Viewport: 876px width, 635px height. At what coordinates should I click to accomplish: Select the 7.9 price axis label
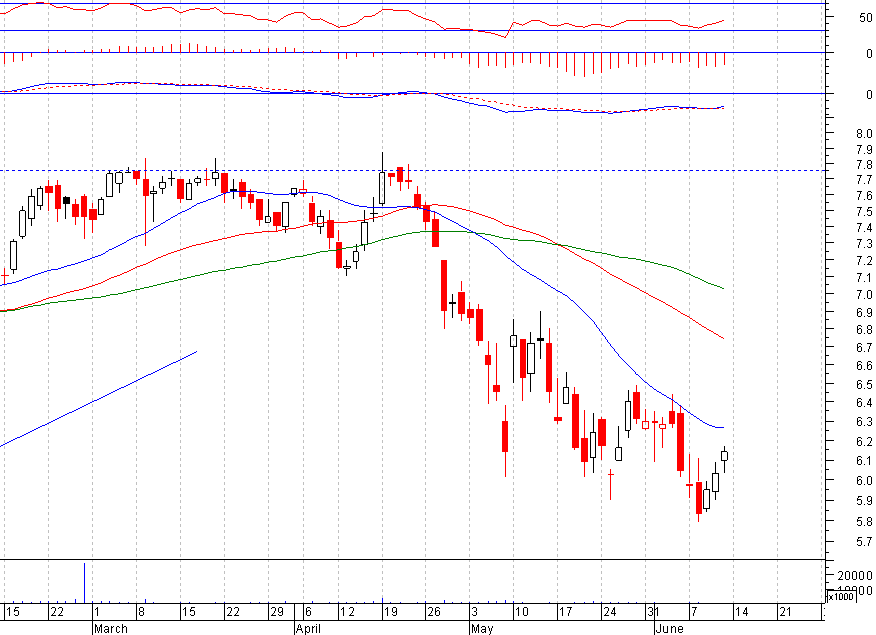(x=864, y=150)
